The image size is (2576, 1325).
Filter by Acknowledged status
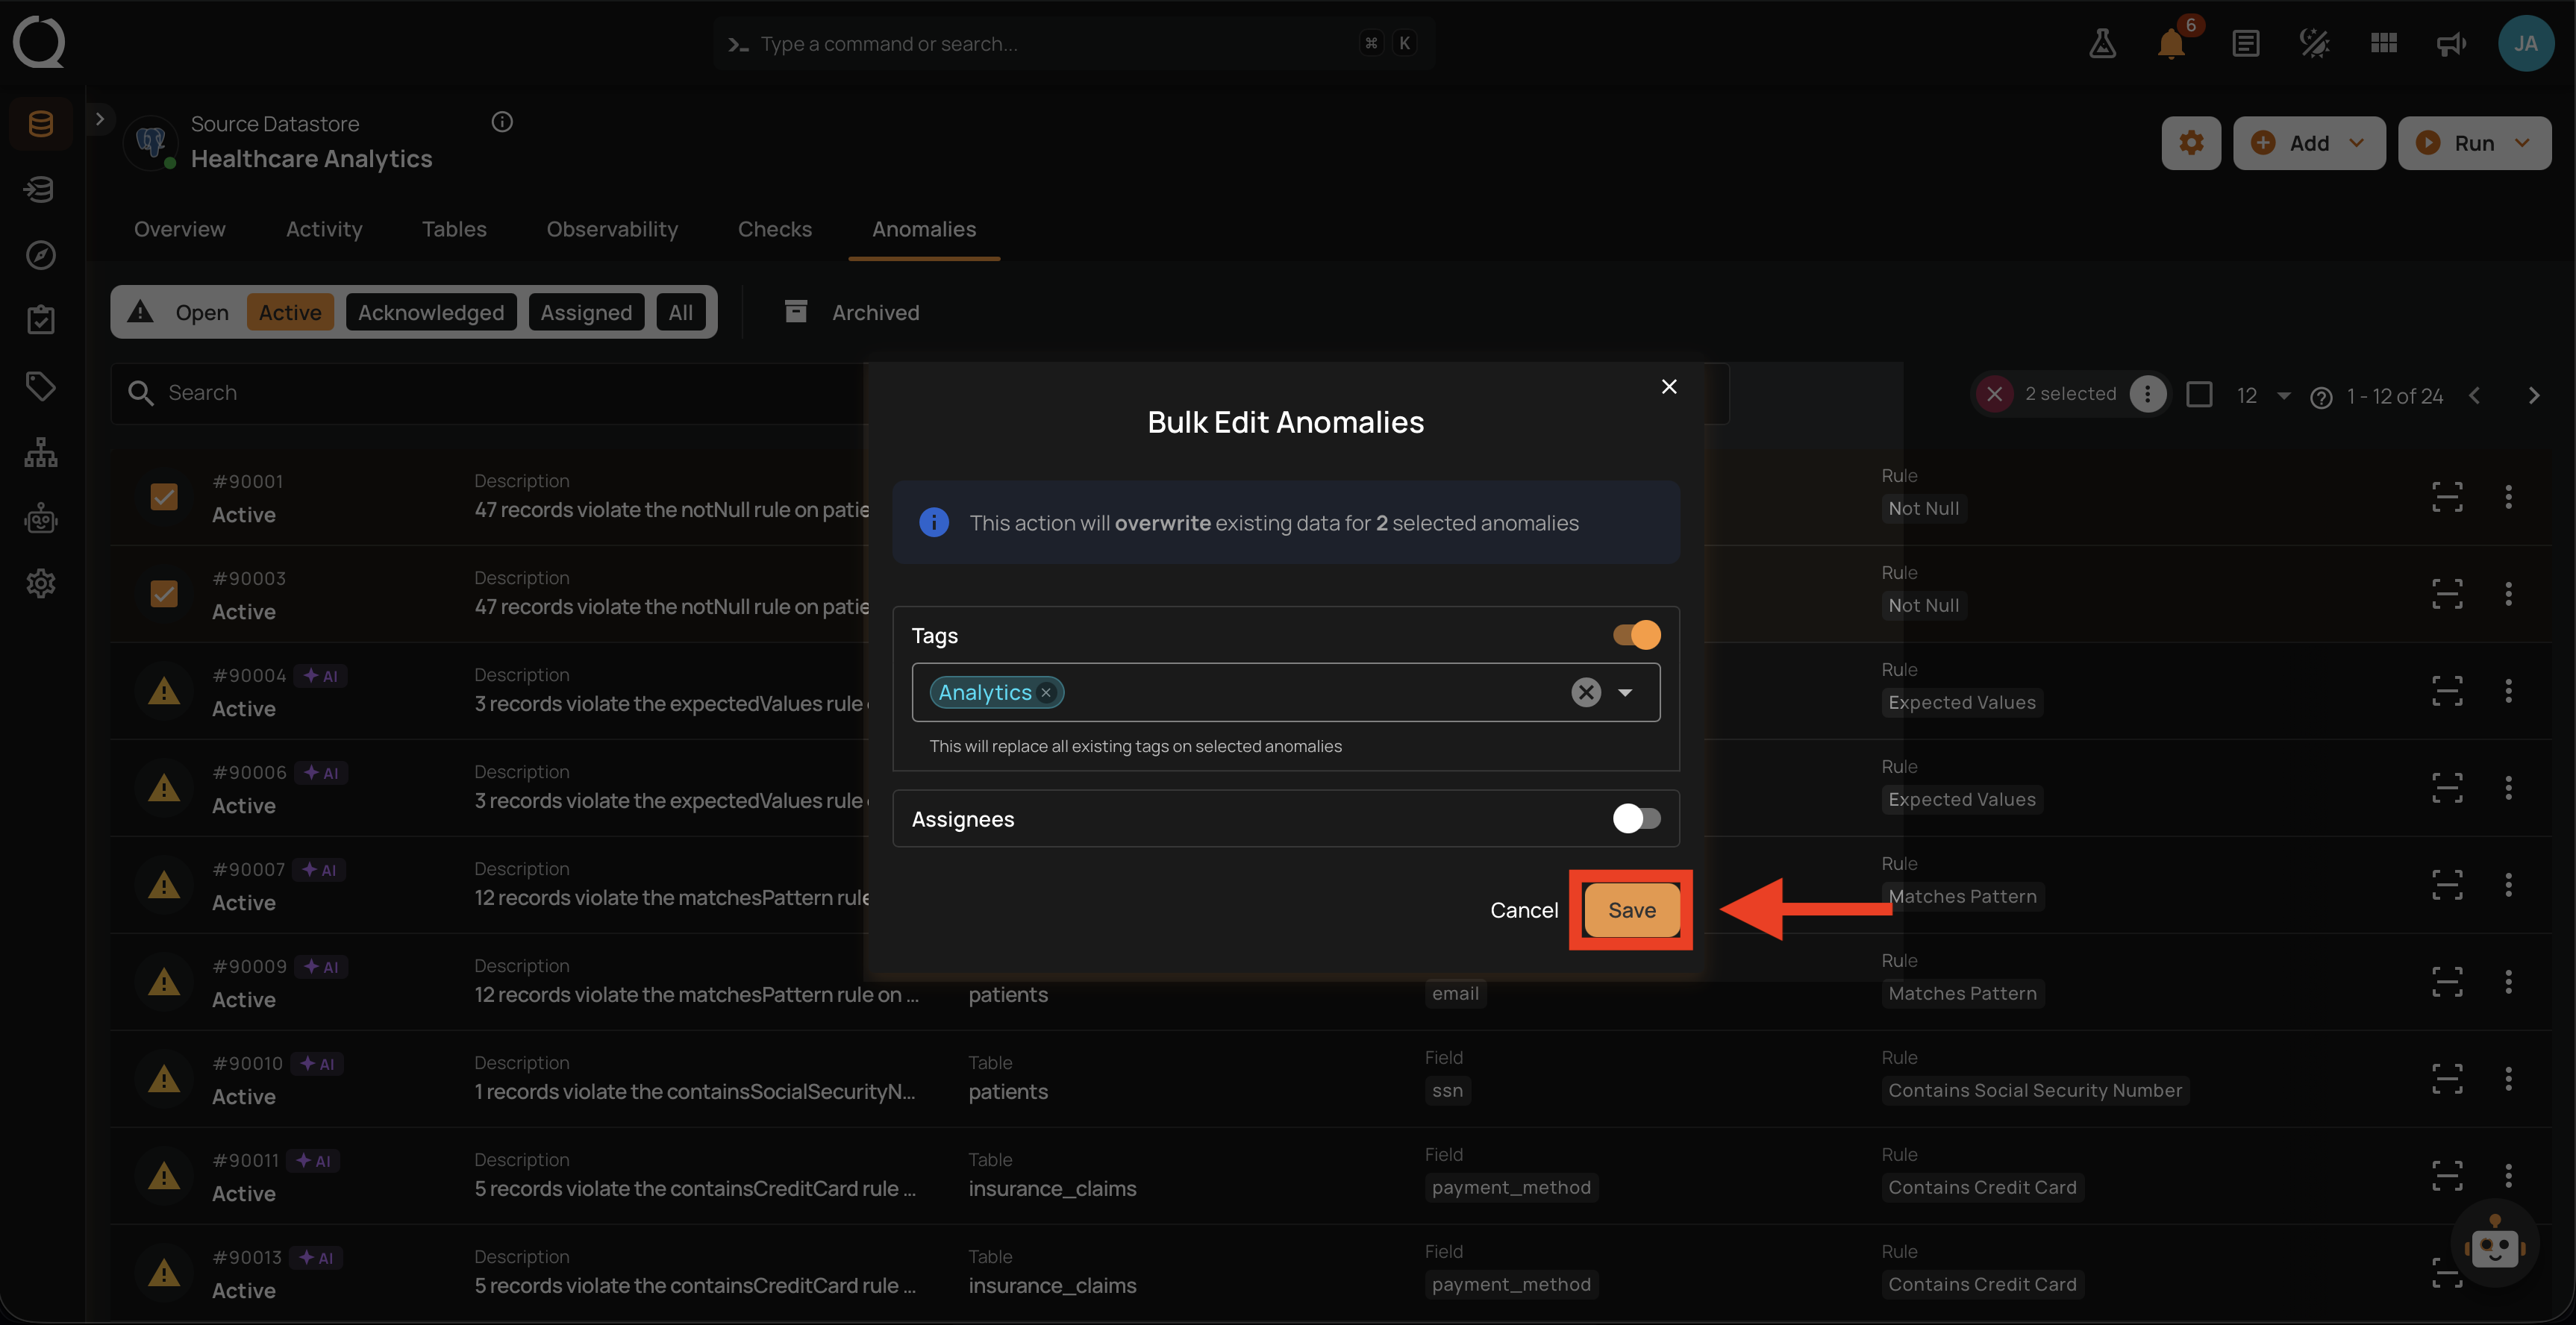(x=431, y=312)
